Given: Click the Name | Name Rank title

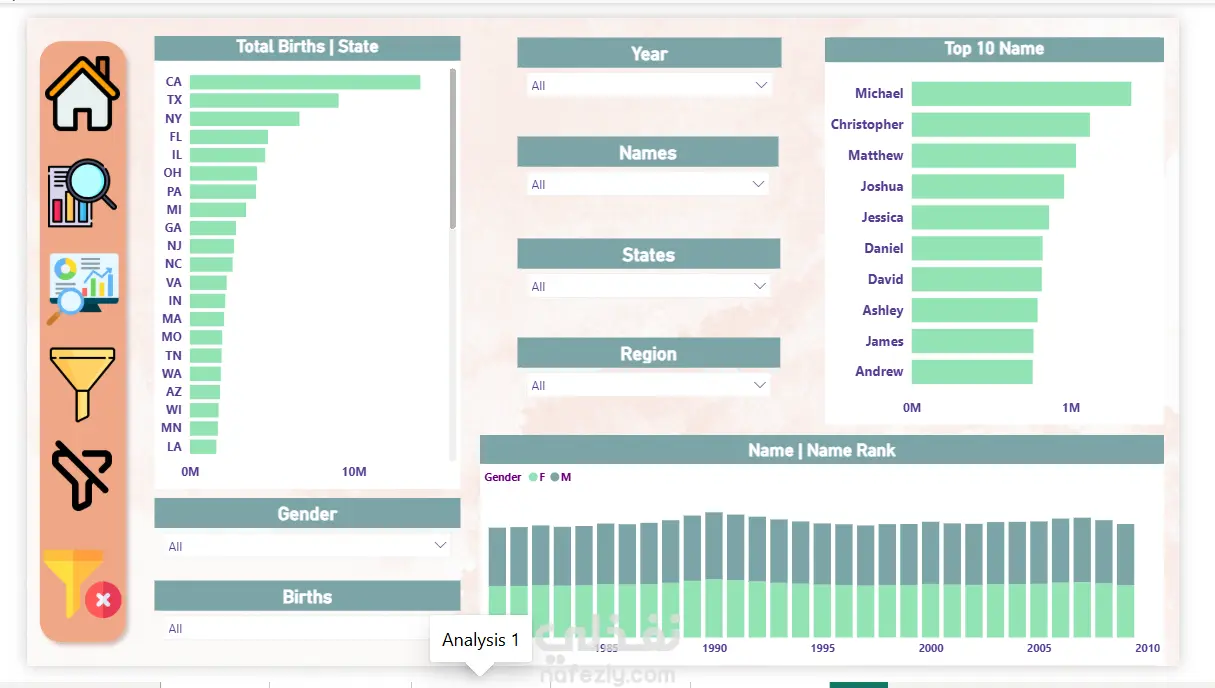Looking at the screenshot, I should click(822, 451).
